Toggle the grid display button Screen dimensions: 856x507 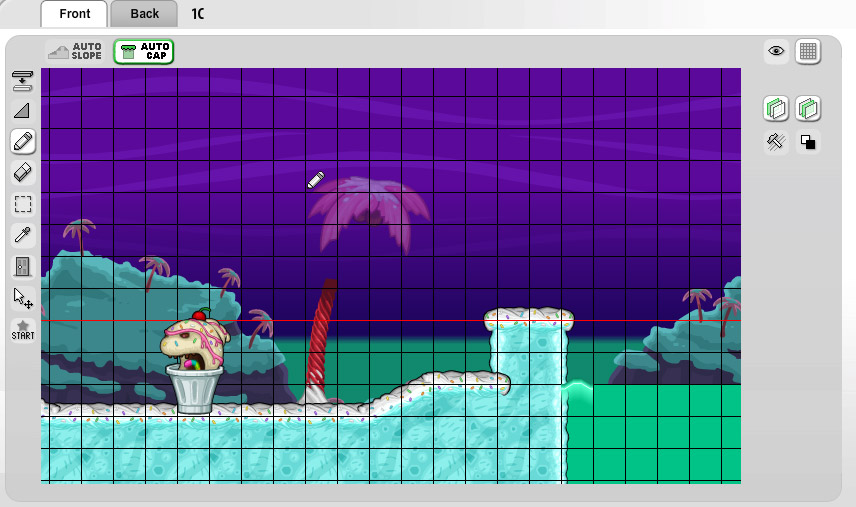tap(808, 51)
